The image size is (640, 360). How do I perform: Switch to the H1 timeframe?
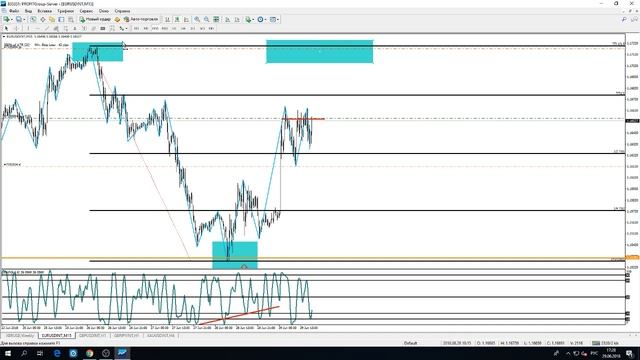tap(174, 29)
